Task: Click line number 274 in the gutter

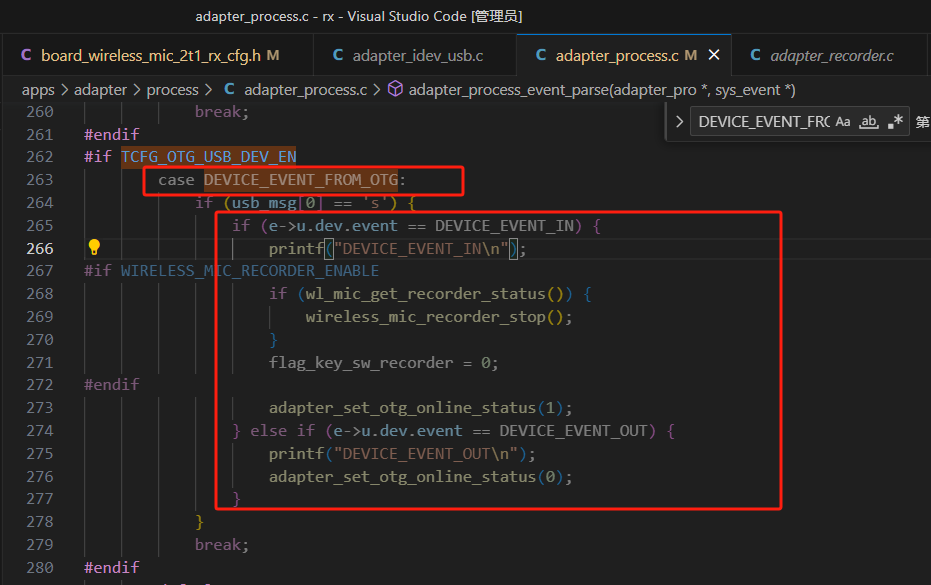Action: click(40, 431)
